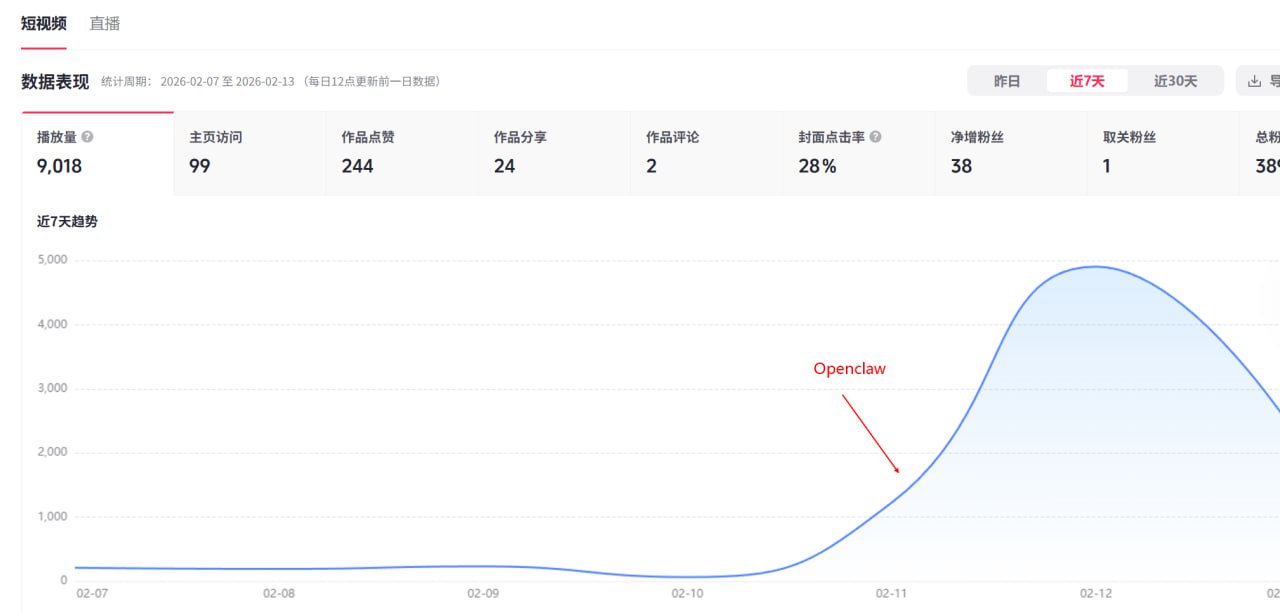The image size is (1280, 613).
Task: Show the 作品点赞 trend card
Action: [x=402, y=153]
